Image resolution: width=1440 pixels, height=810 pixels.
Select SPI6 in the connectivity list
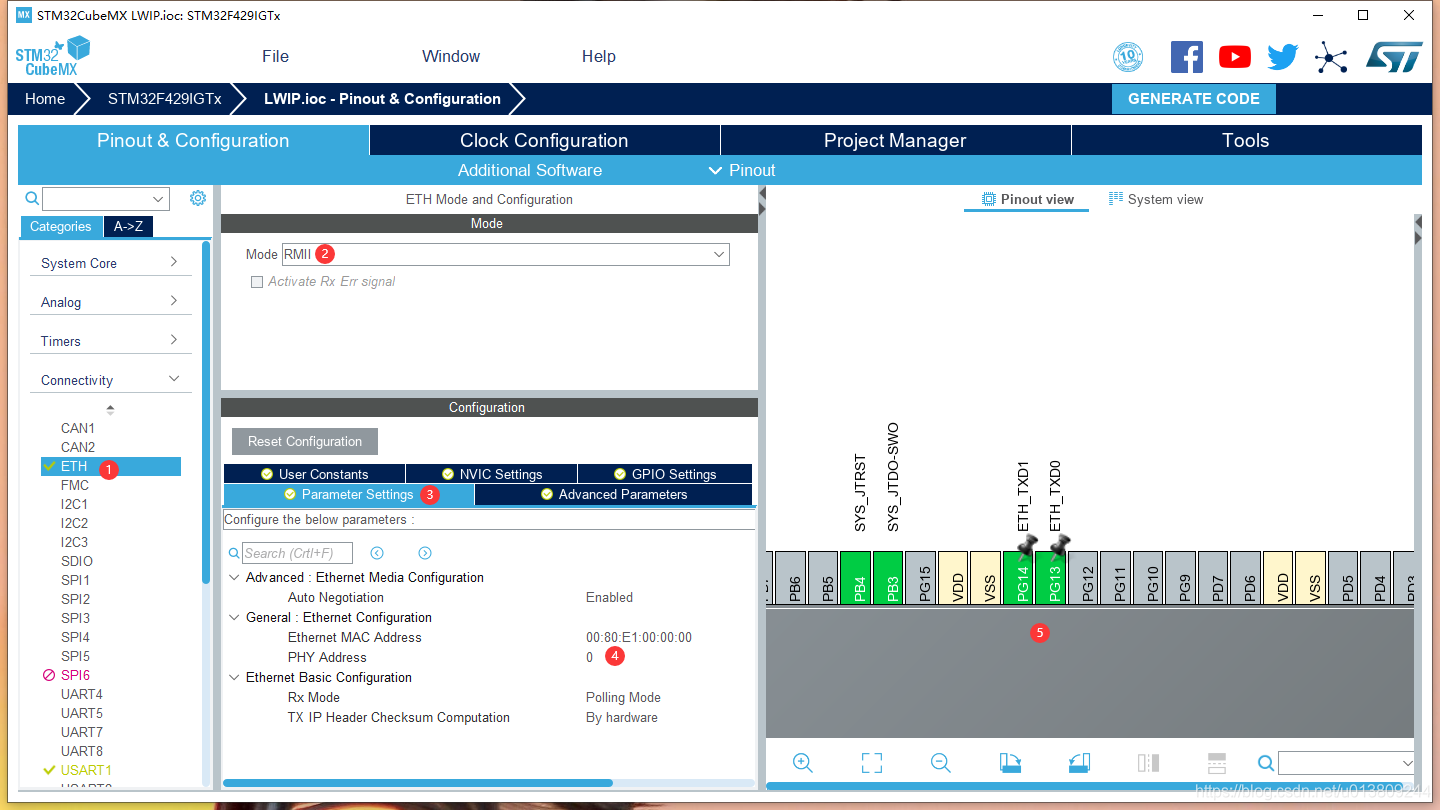pos(75,675)
